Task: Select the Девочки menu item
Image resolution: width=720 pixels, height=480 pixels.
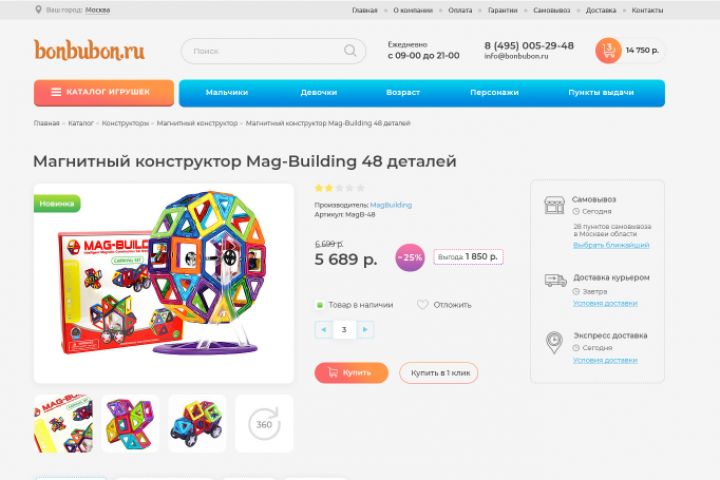Action: pos(319,92)
